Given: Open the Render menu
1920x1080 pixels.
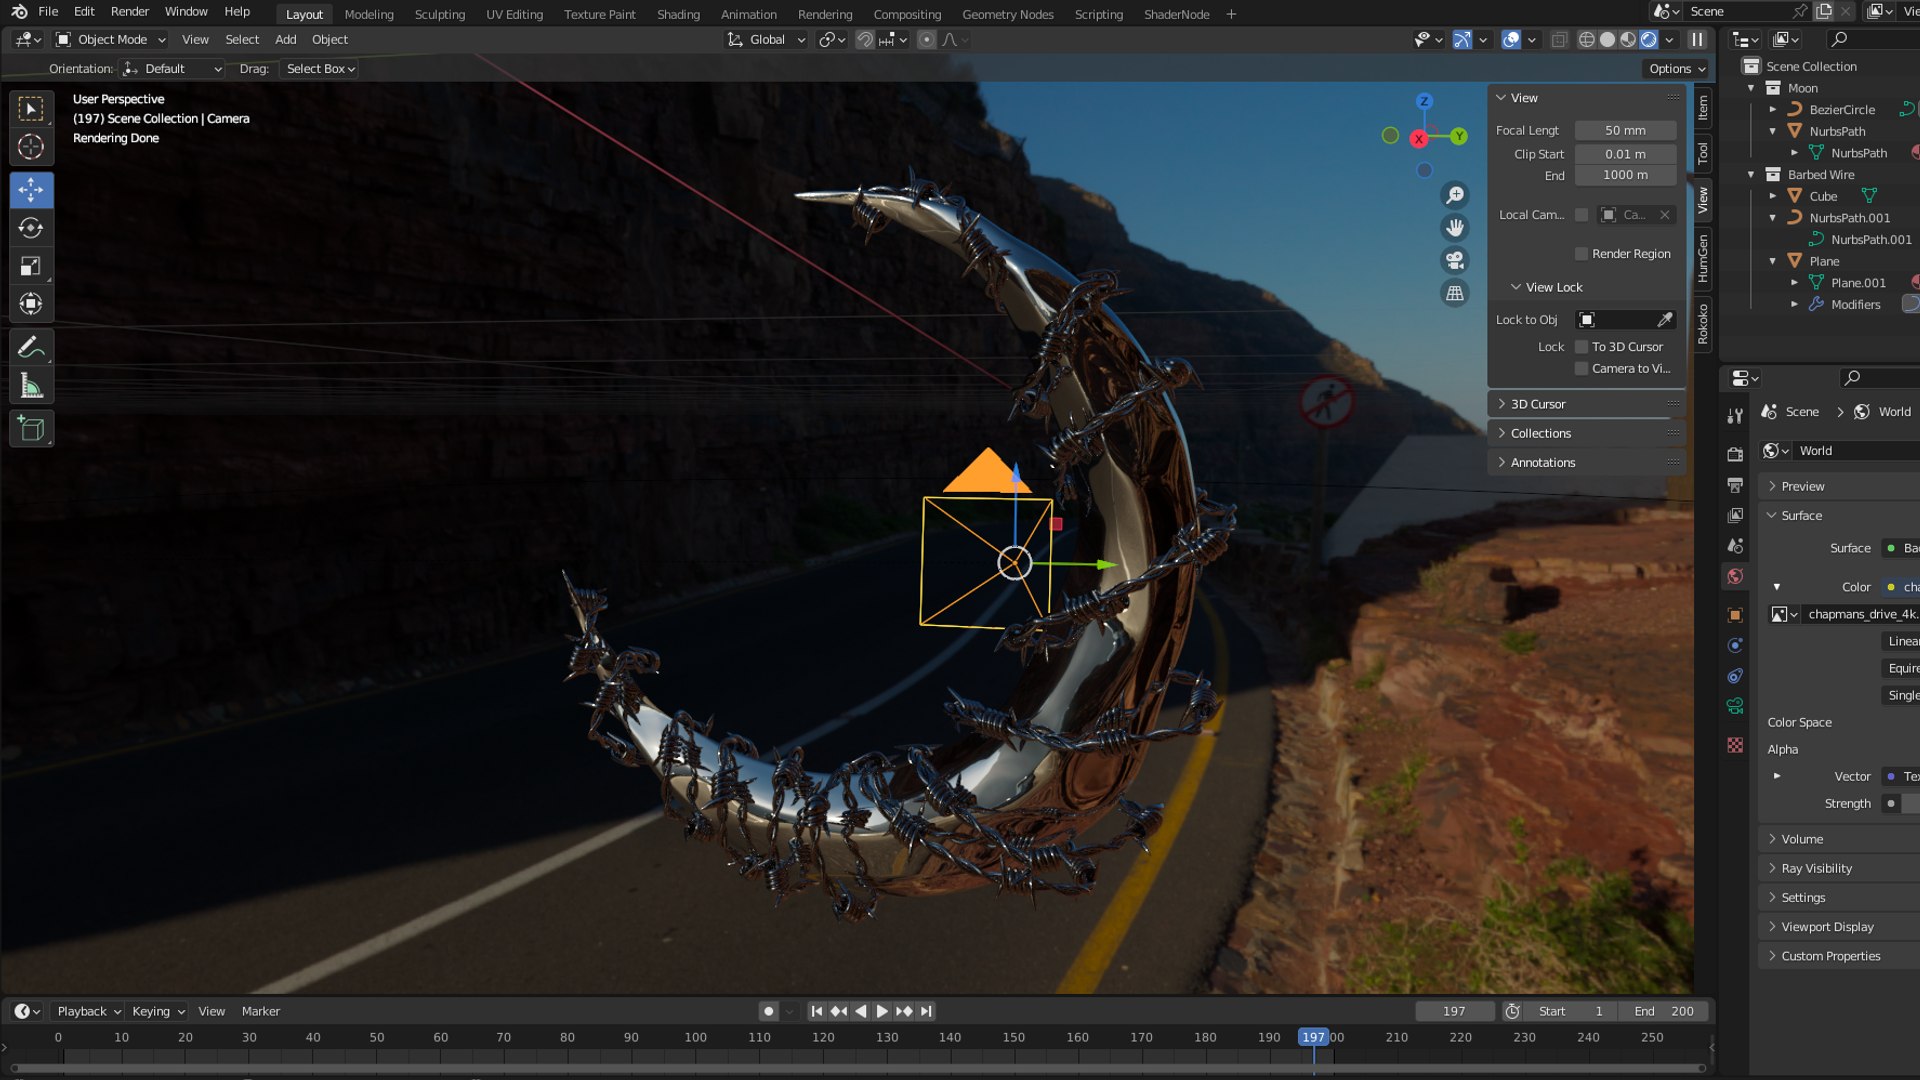Looking at the screenshot, I should pyautogui.click(x=129, y=12).
